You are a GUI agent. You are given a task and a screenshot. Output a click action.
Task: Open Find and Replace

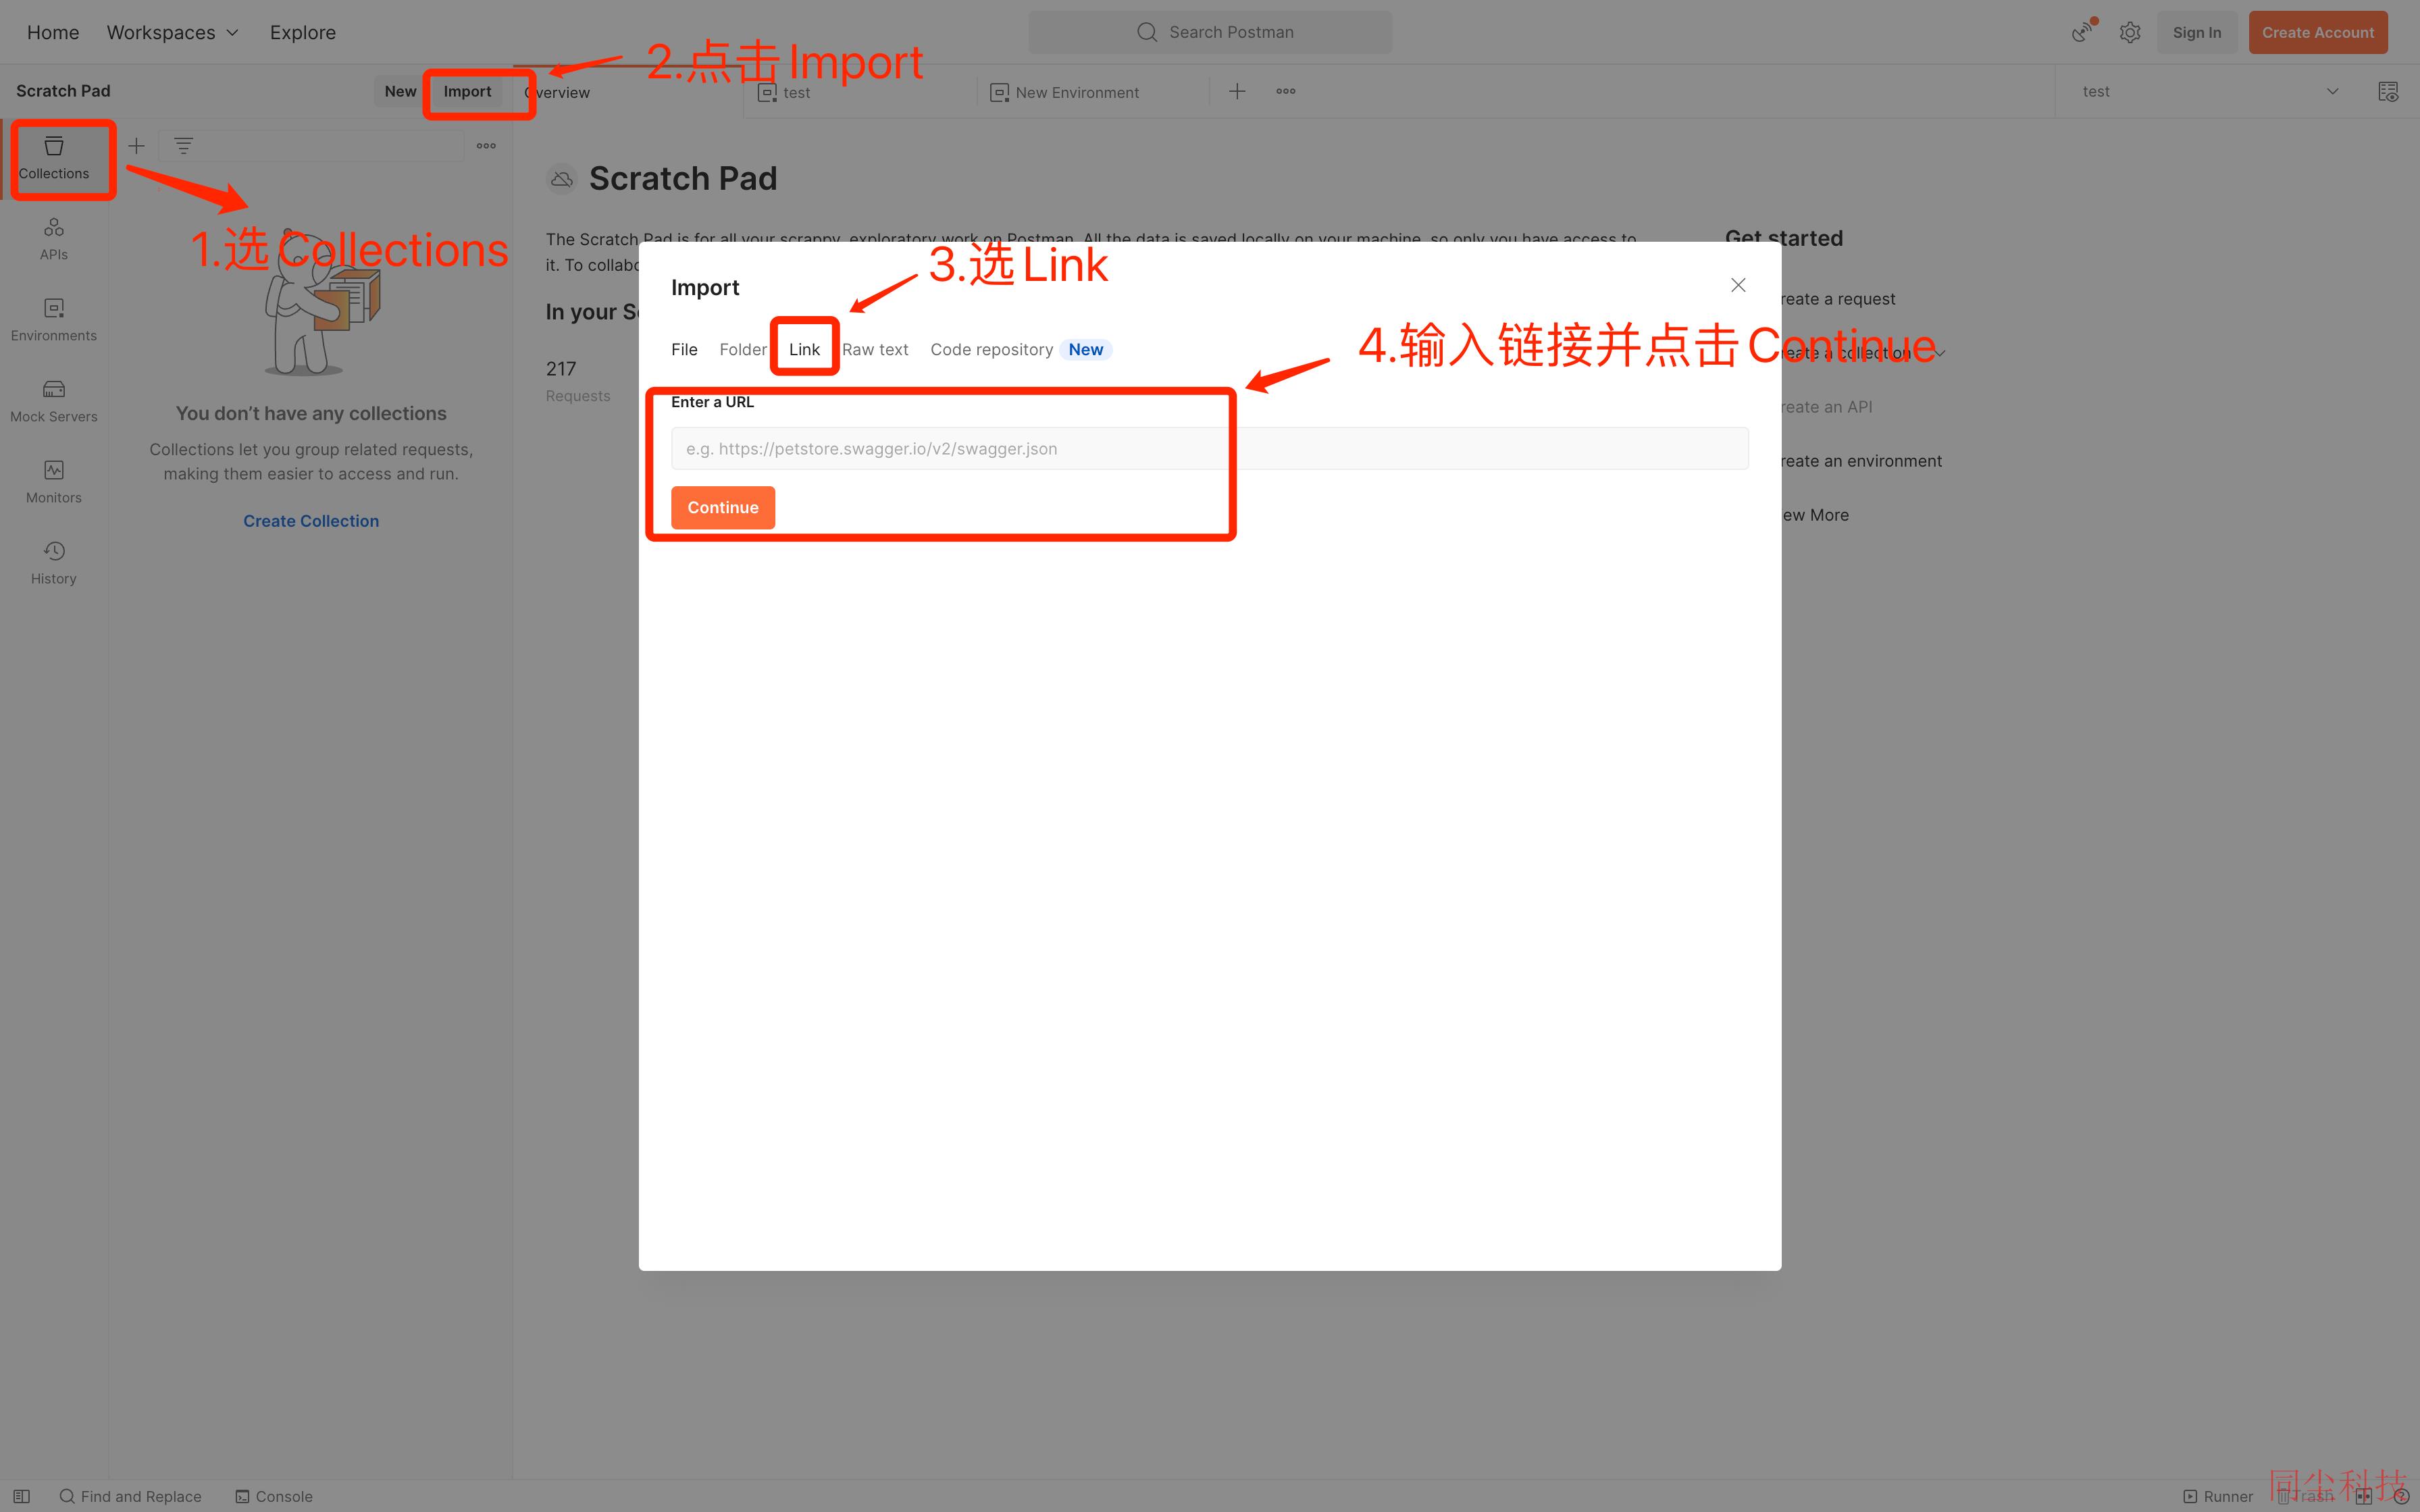[130, 1496]
